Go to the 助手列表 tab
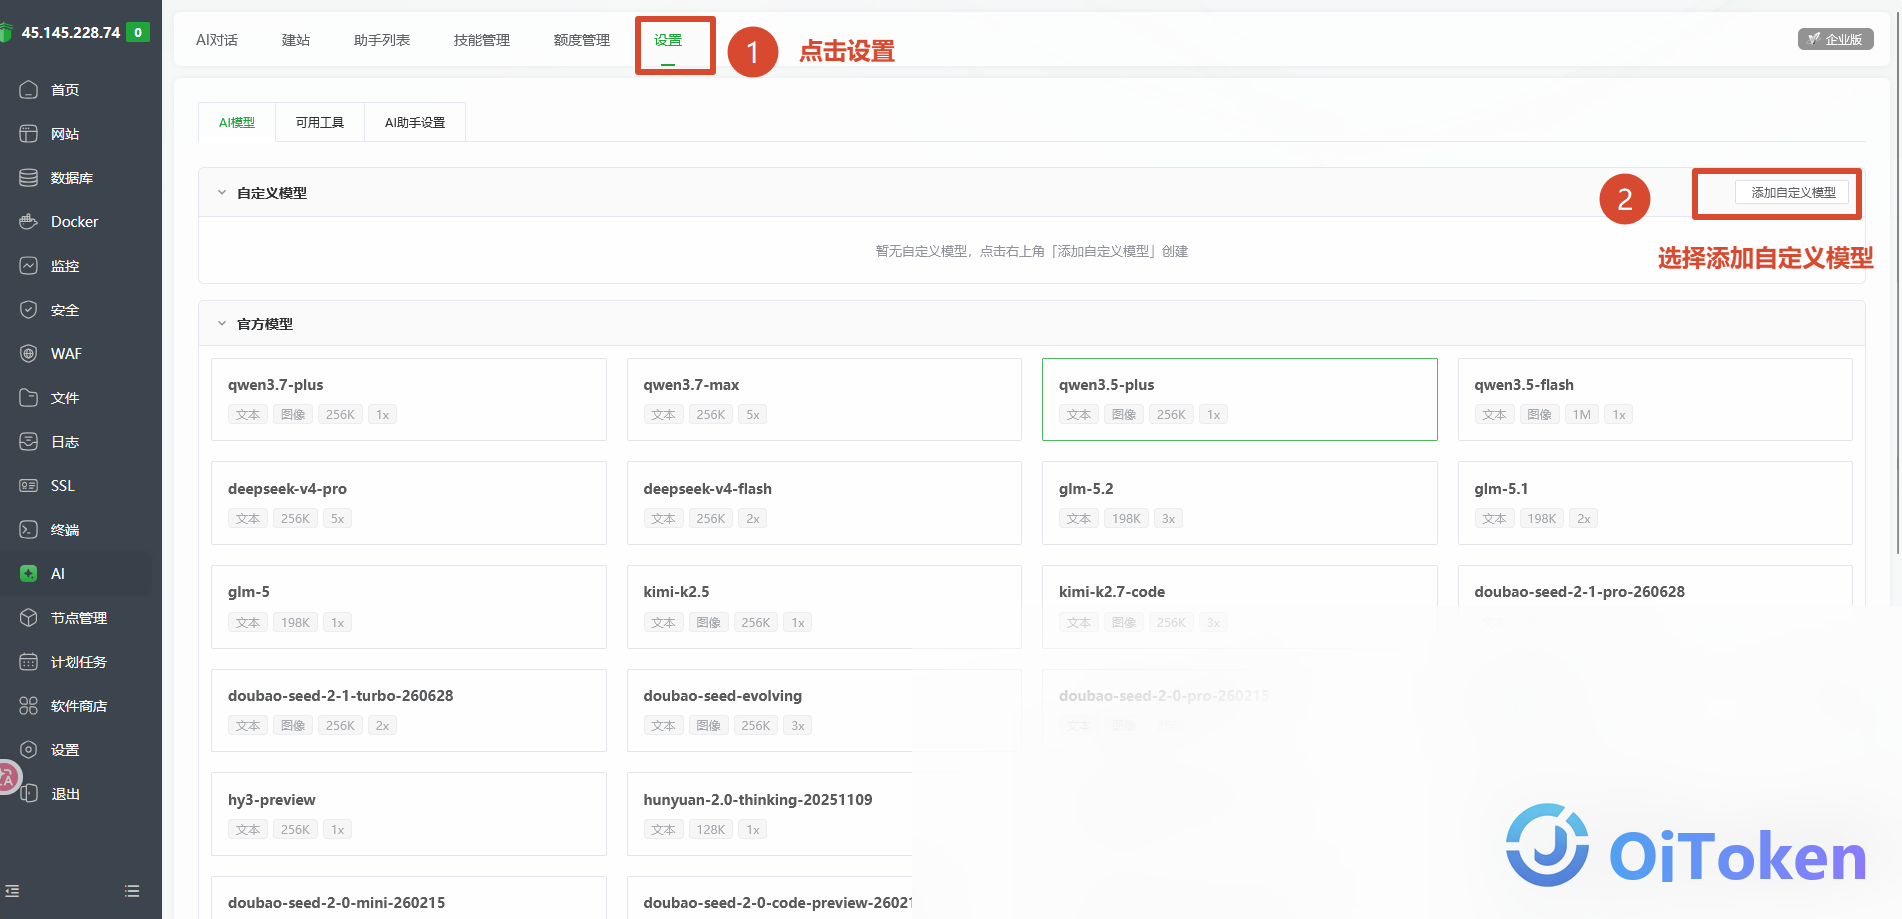This screenshot has height=919, width=1902. pos(382,40)
